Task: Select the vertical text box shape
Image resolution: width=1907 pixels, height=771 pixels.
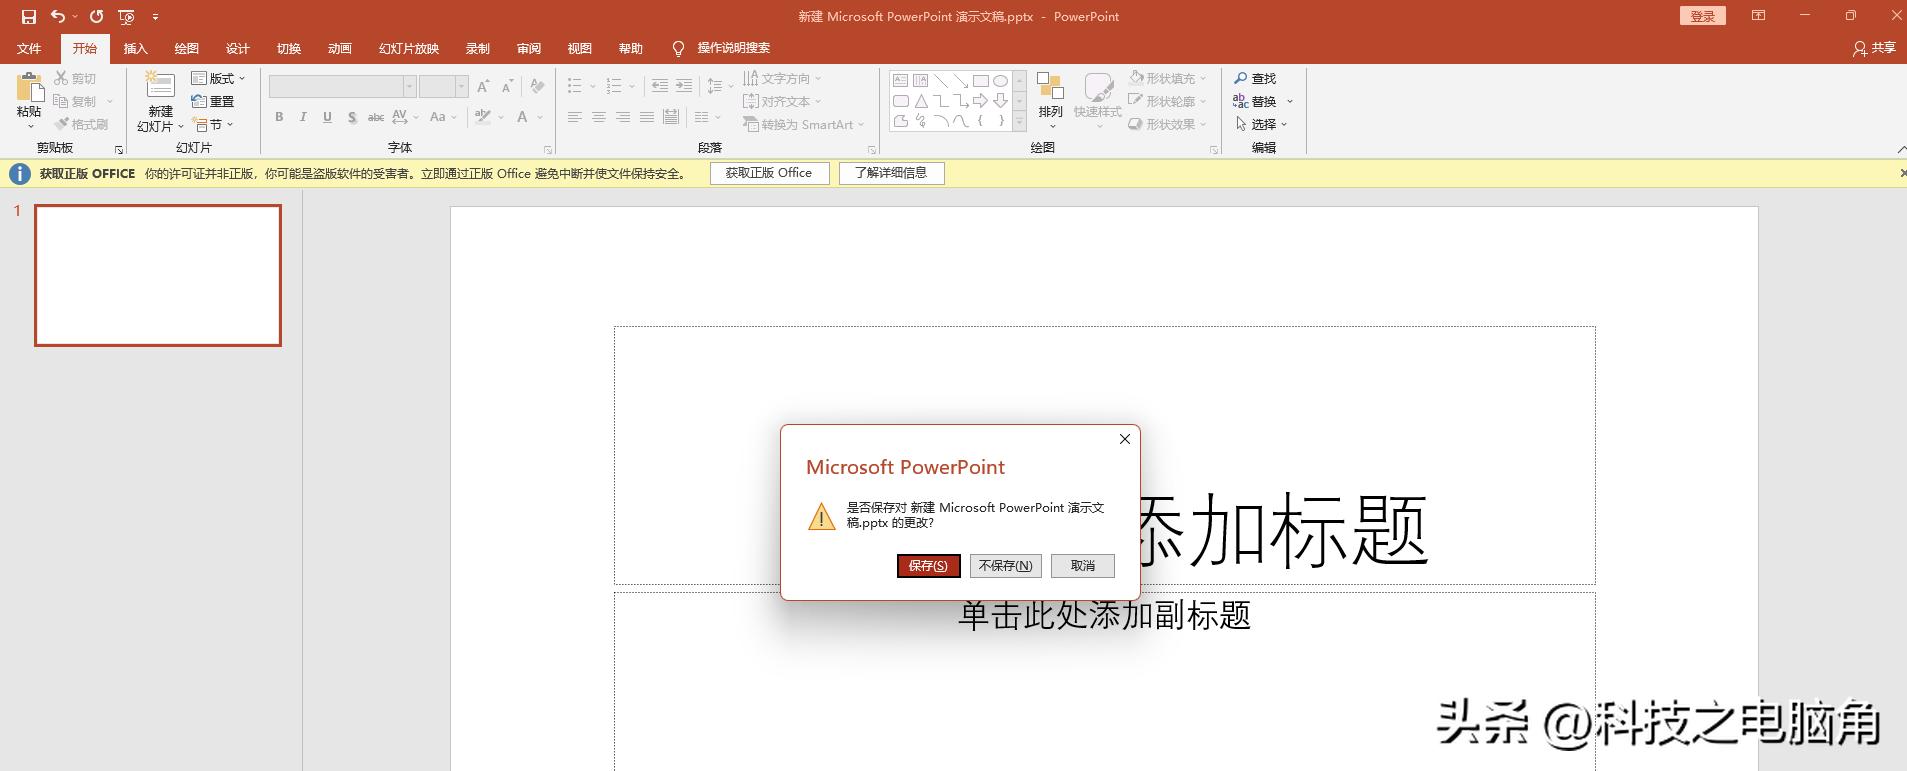Action: (920, 81)
